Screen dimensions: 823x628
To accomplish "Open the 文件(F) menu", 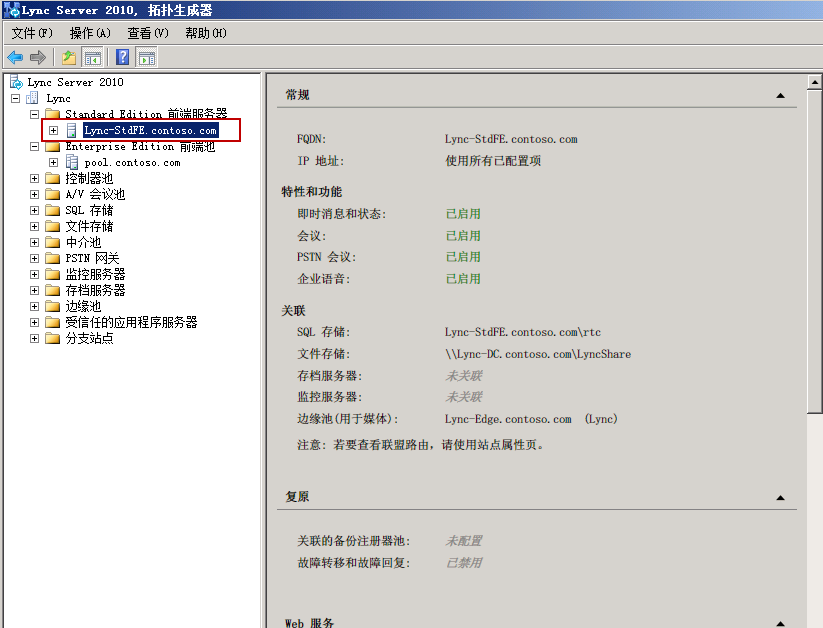I will (32, 33).
